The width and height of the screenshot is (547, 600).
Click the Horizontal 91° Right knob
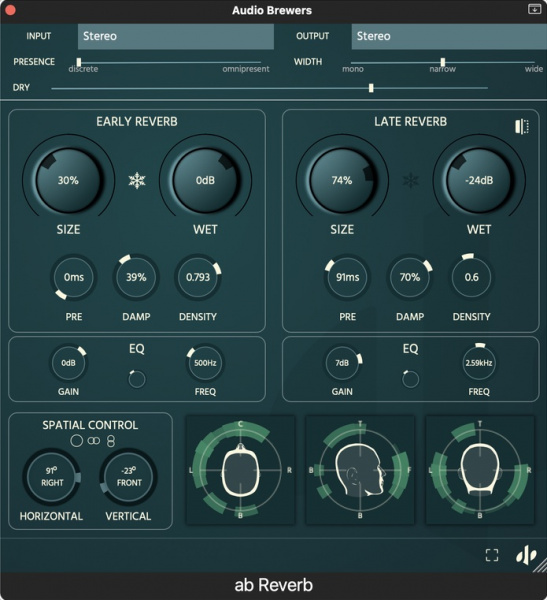tap(52, 477)
